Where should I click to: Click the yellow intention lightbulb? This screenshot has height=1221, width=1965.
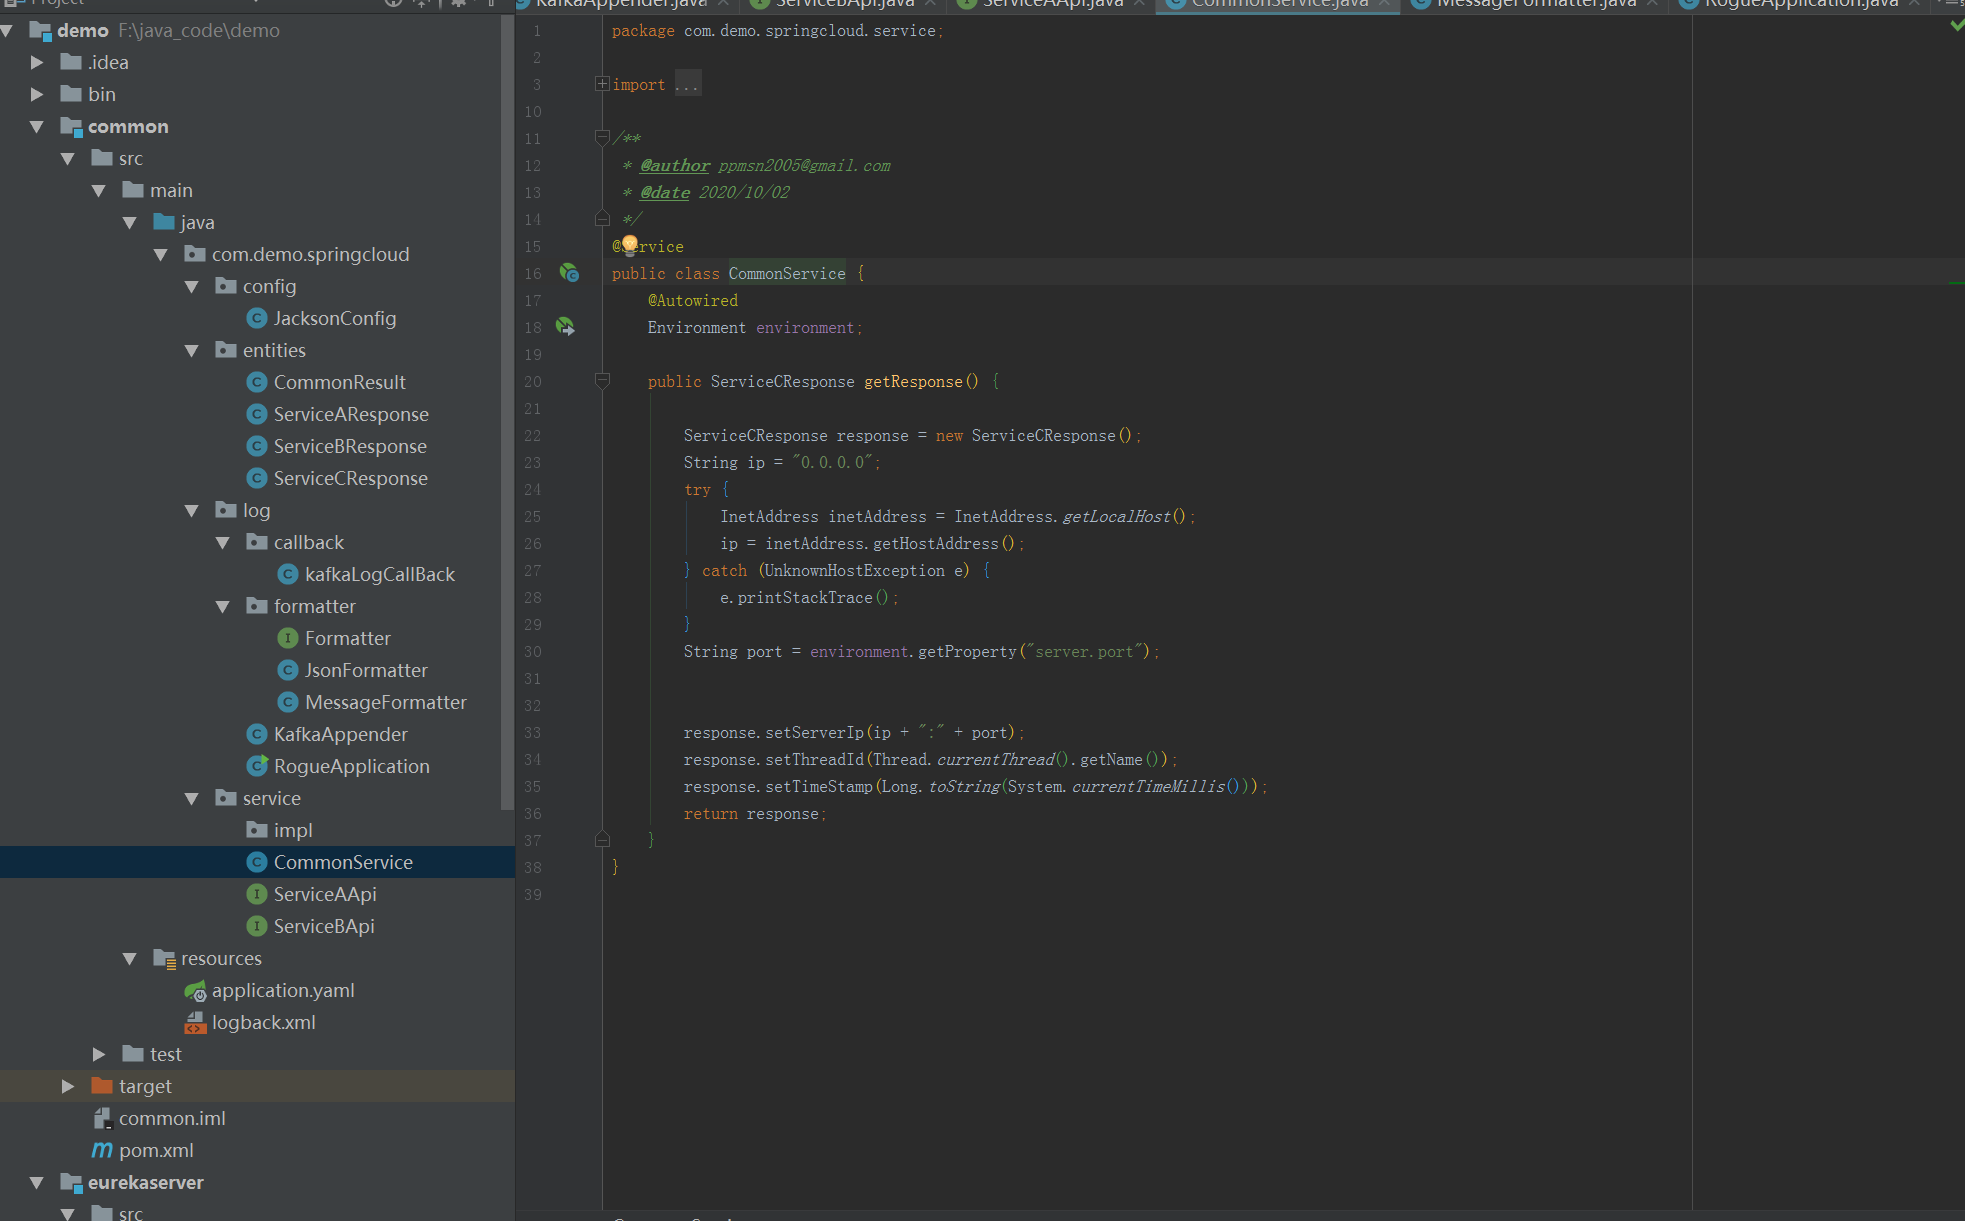(x=630, y=244)
